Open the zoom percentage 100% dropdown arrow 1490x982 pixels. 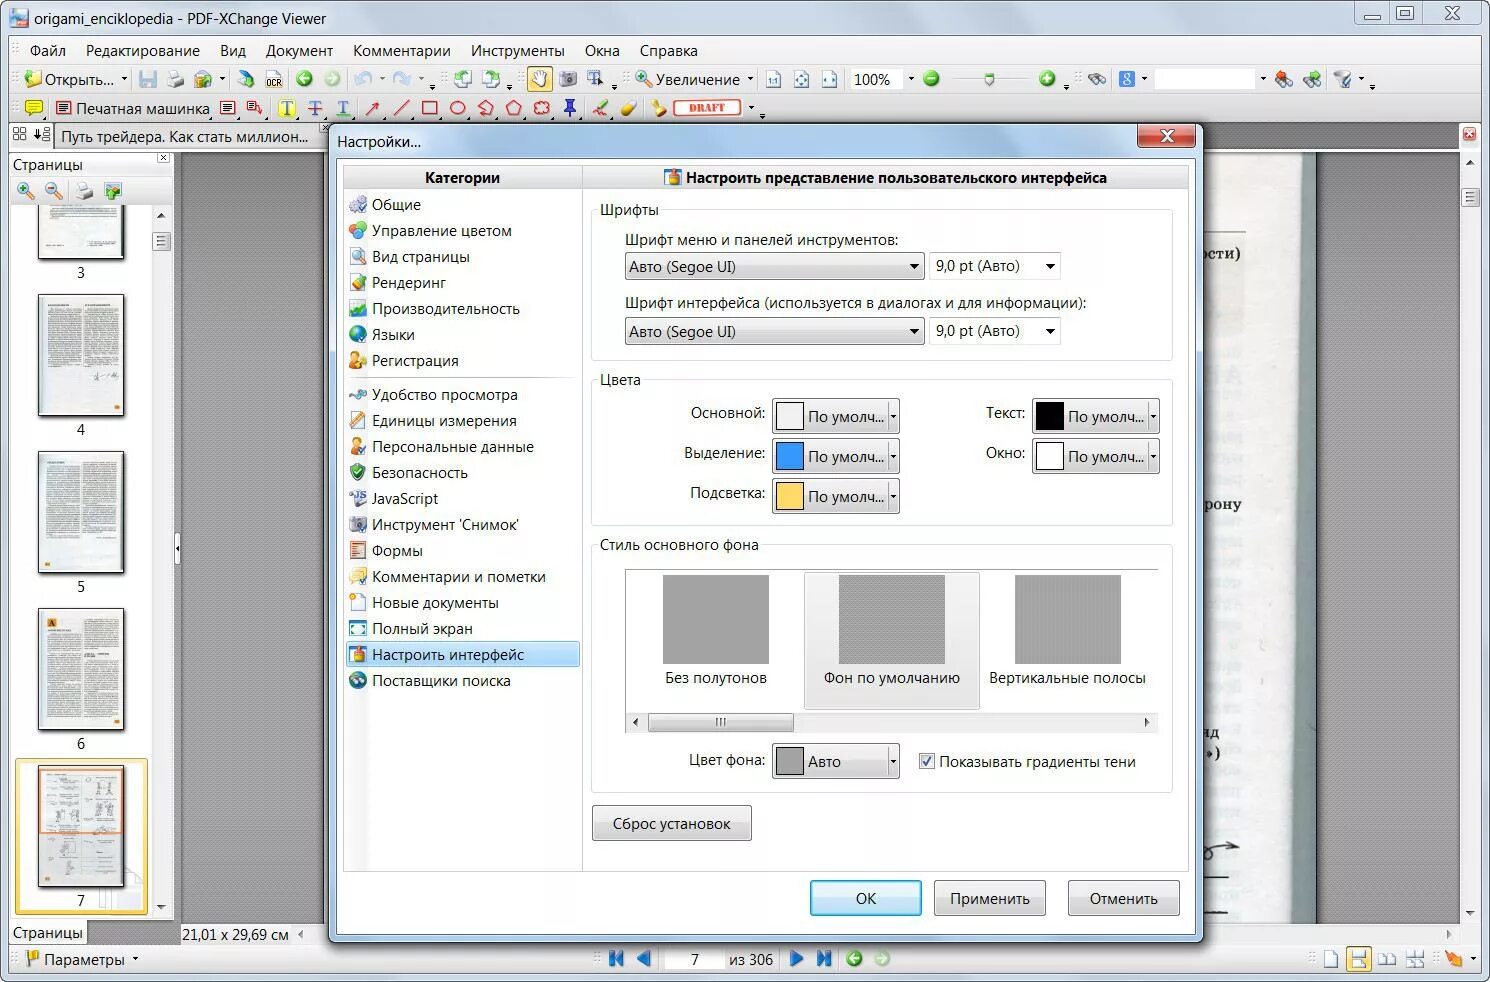point(910,79)
